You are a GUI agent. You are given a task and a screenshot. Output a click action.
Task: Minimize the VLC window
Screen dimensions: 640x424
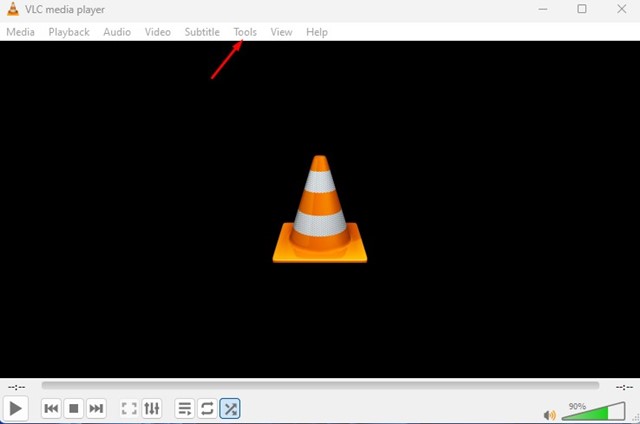[543, 9]
